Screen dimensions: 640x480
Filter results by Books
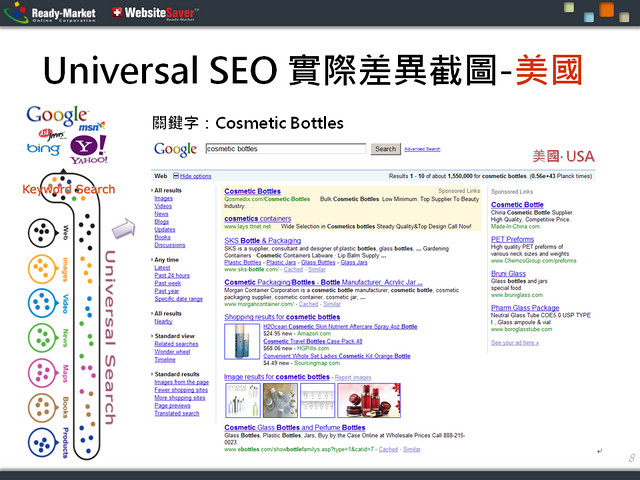coord(162,237)
